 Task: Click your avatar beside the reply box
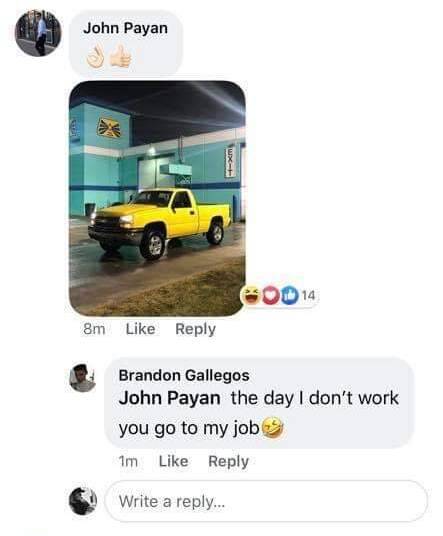[83, 501]
